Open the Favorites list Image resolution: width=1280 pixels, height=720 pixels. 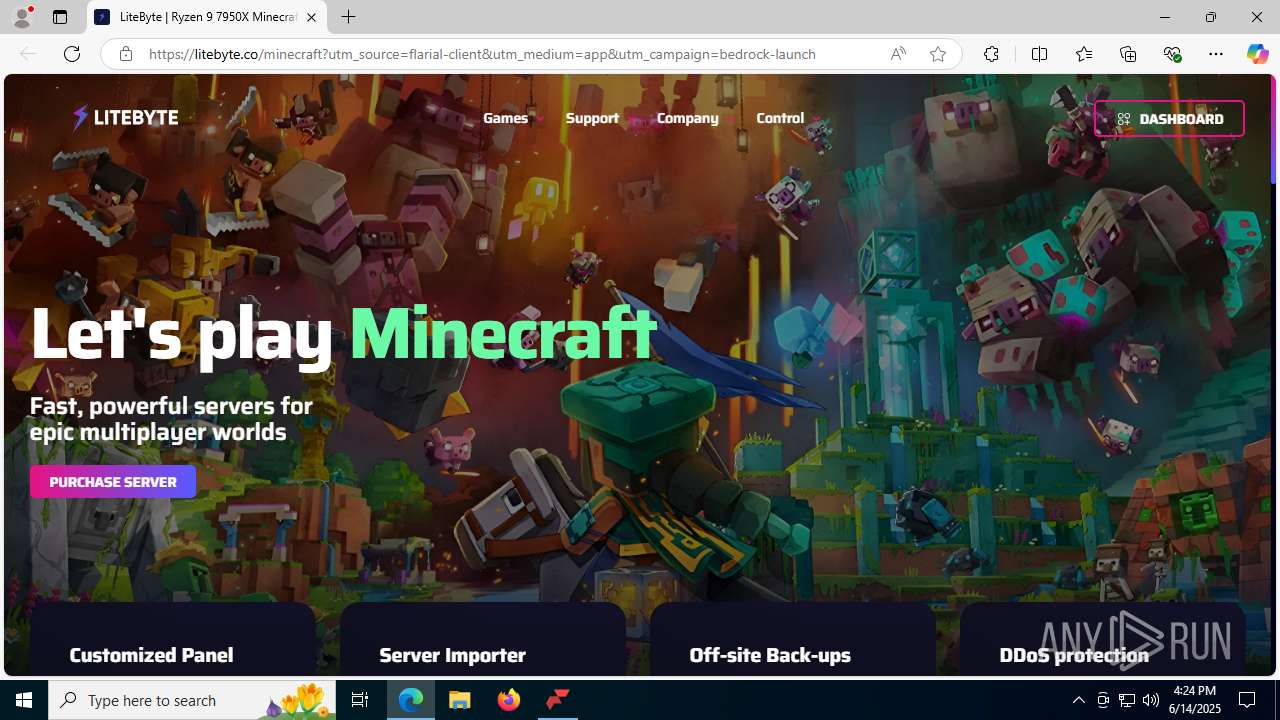click(1084, 54)
